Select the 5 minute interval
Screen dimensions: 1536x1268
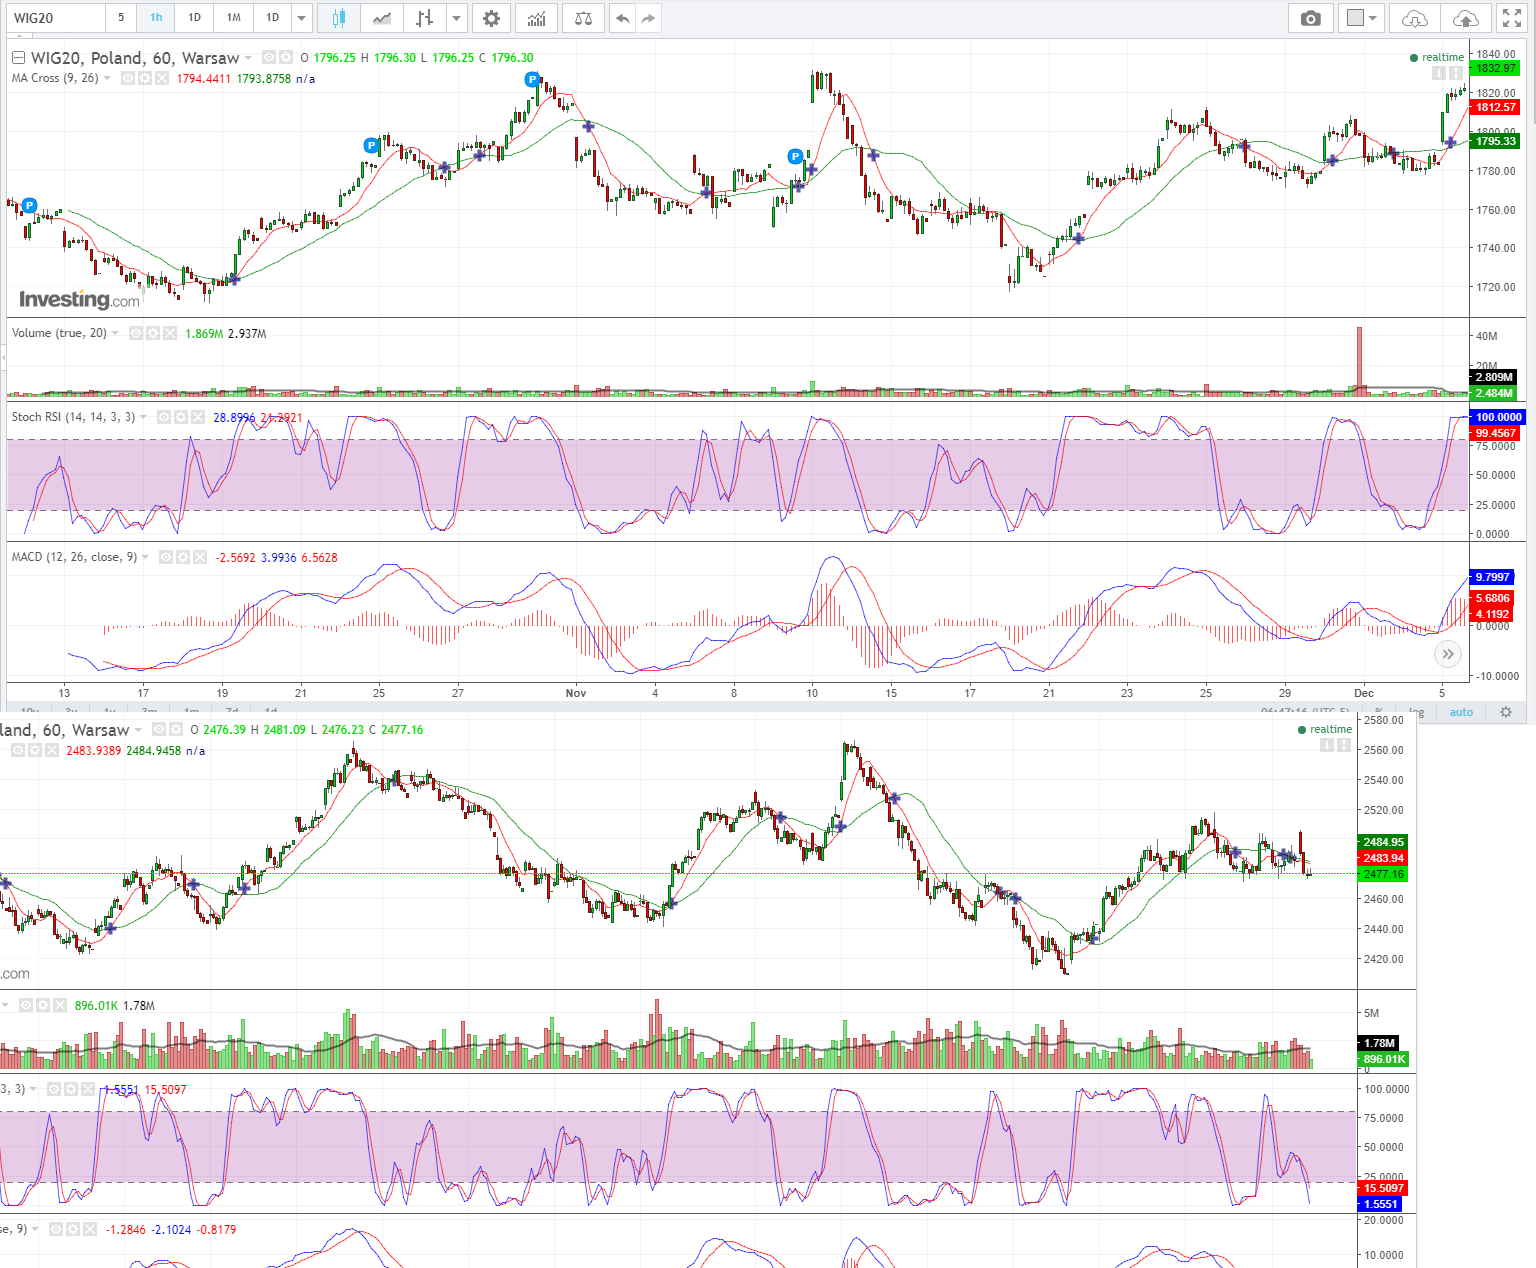pos(121,18)
